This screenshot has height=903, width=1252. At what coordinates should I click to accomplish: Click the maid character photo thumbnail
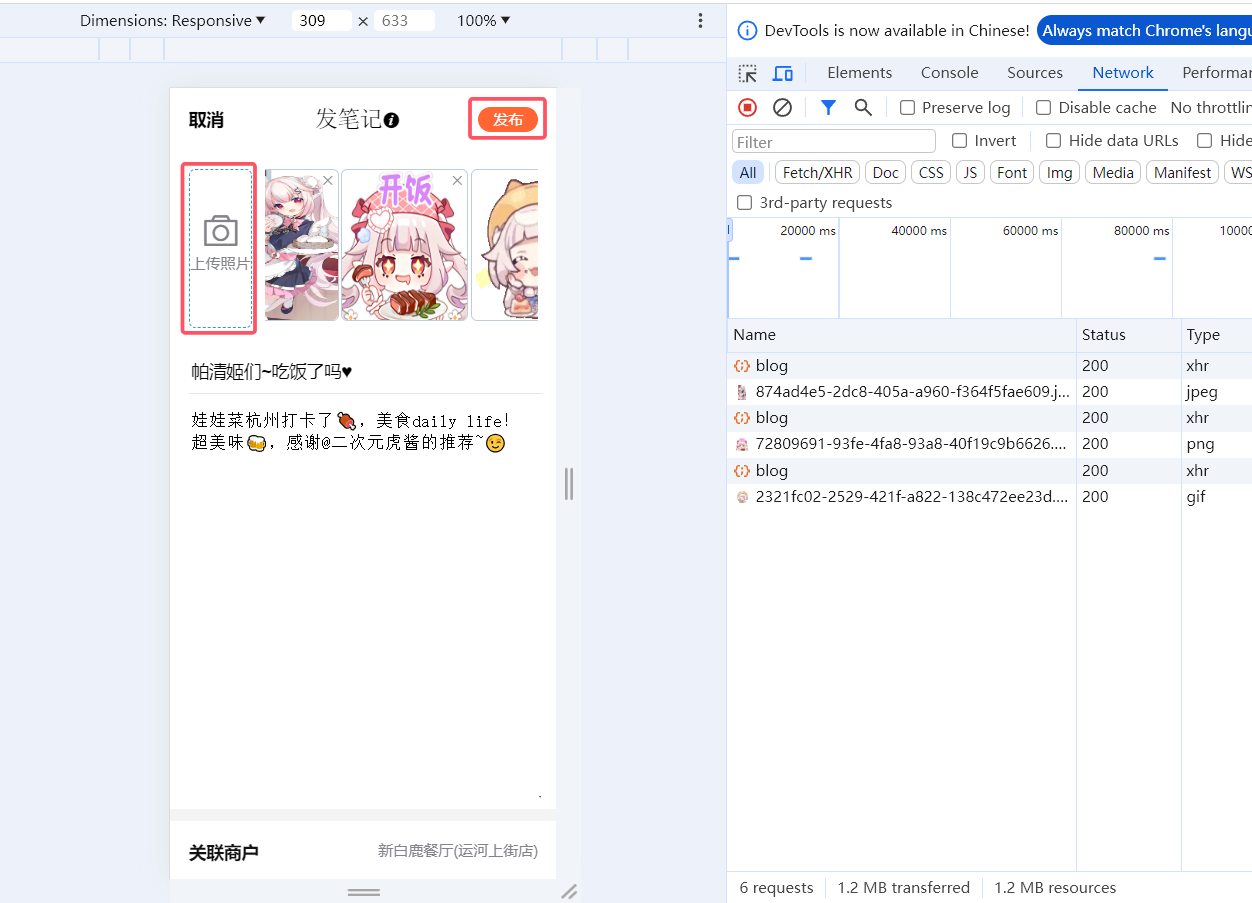[301, 244]
